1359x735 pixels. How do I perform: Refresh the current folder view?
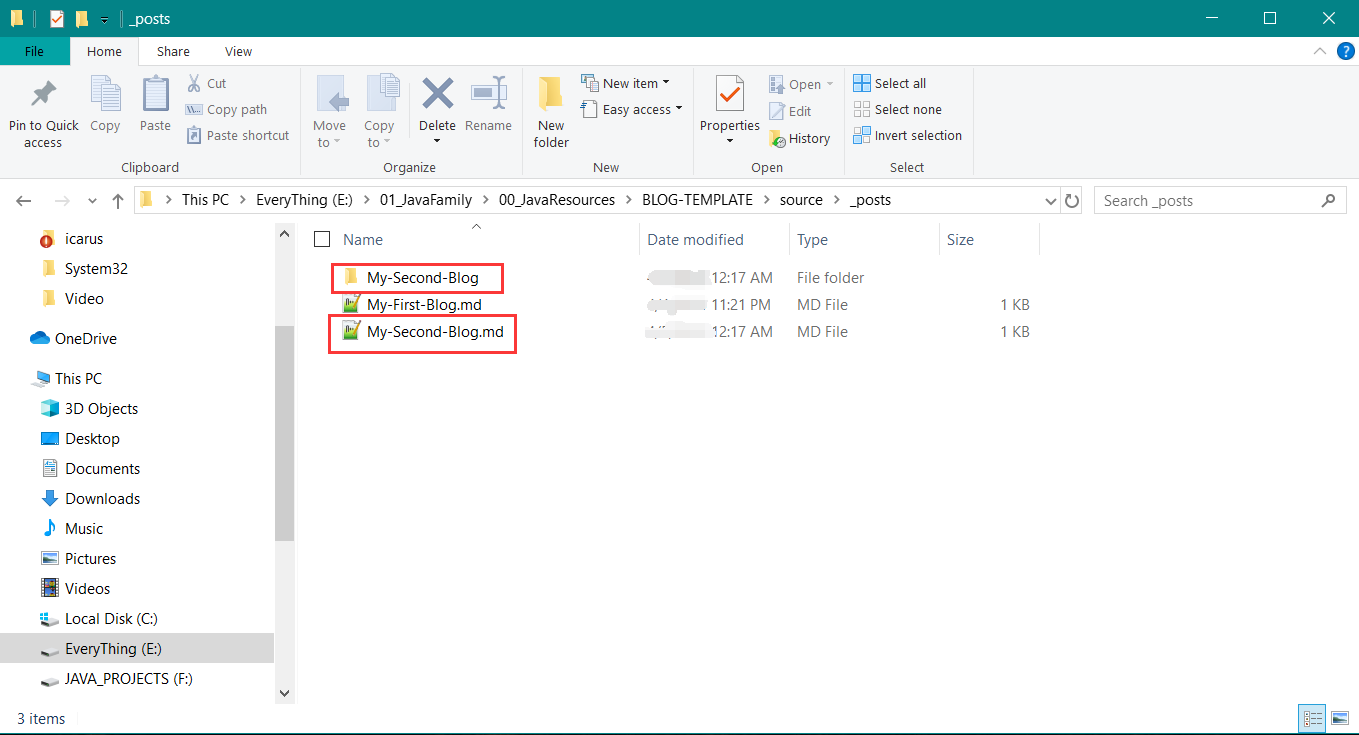1072,200
